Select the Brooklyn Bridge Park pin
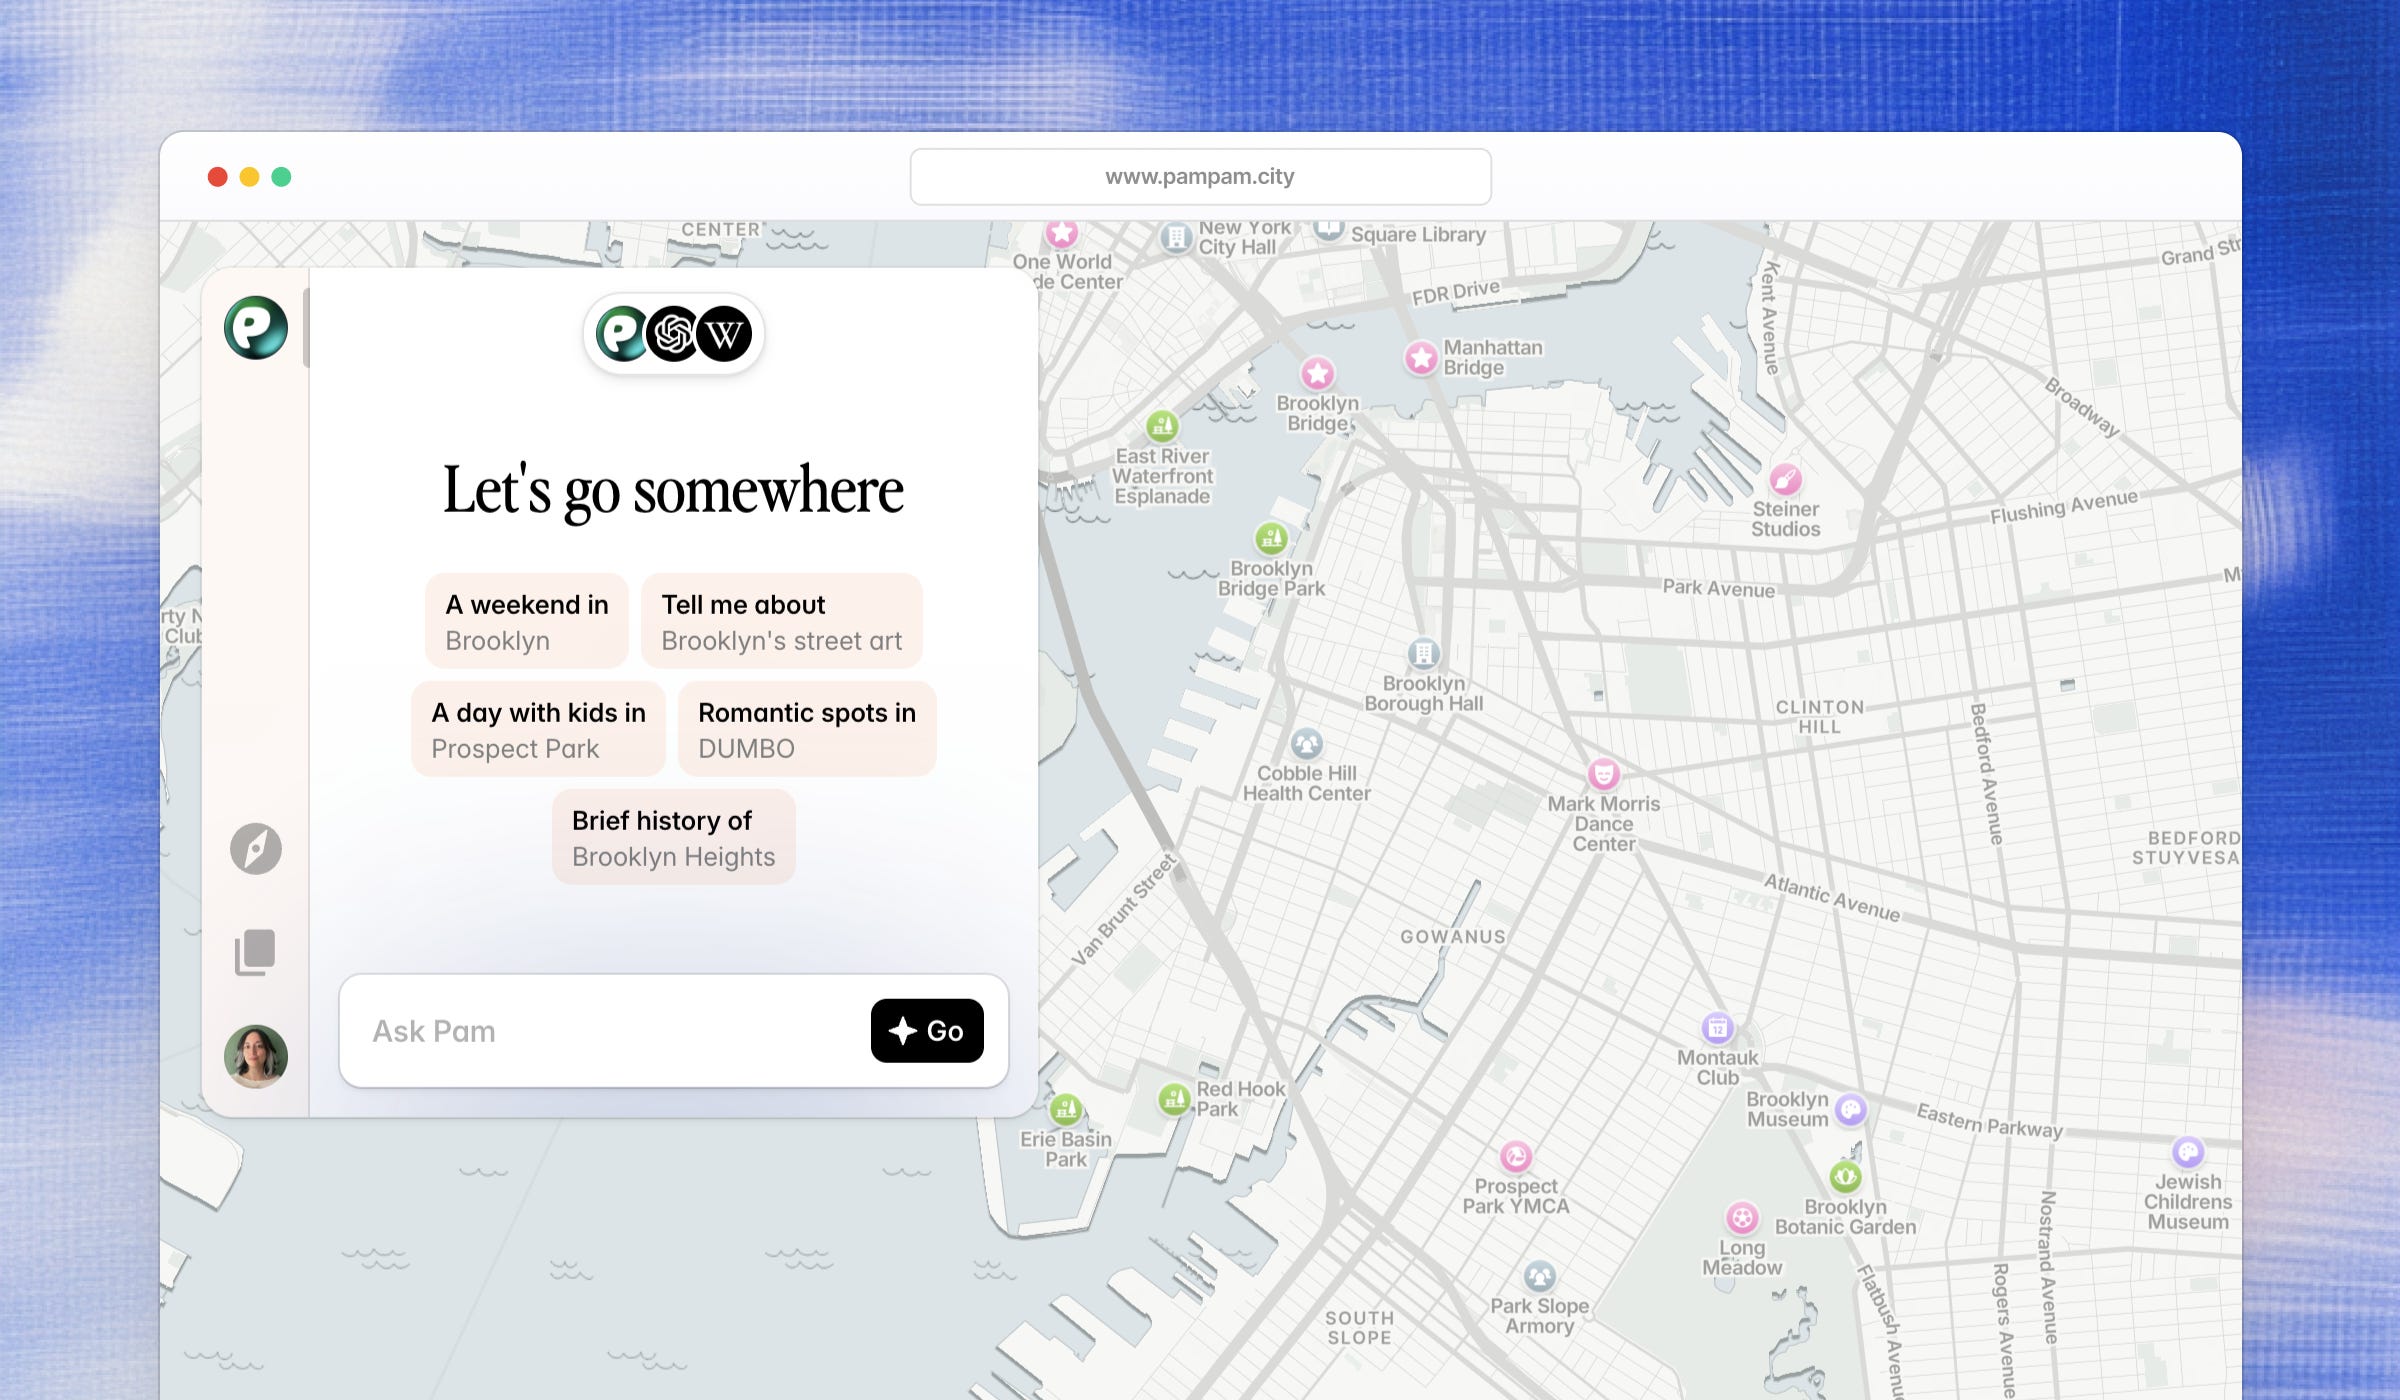Viewport: 2400px width, 1400px height. click(1272, 540)
